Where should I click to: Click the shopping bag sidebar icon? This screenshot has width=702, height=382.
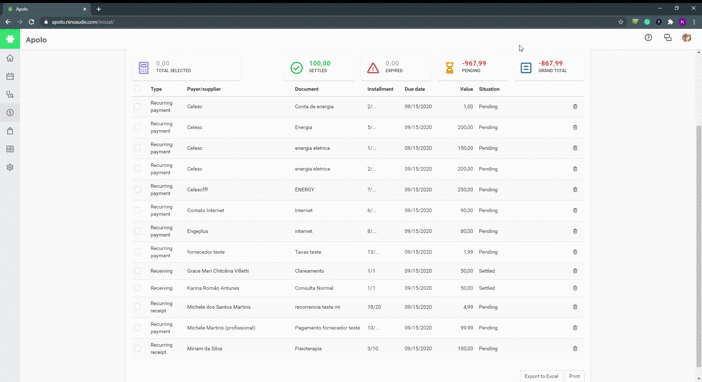click(10, 131)
